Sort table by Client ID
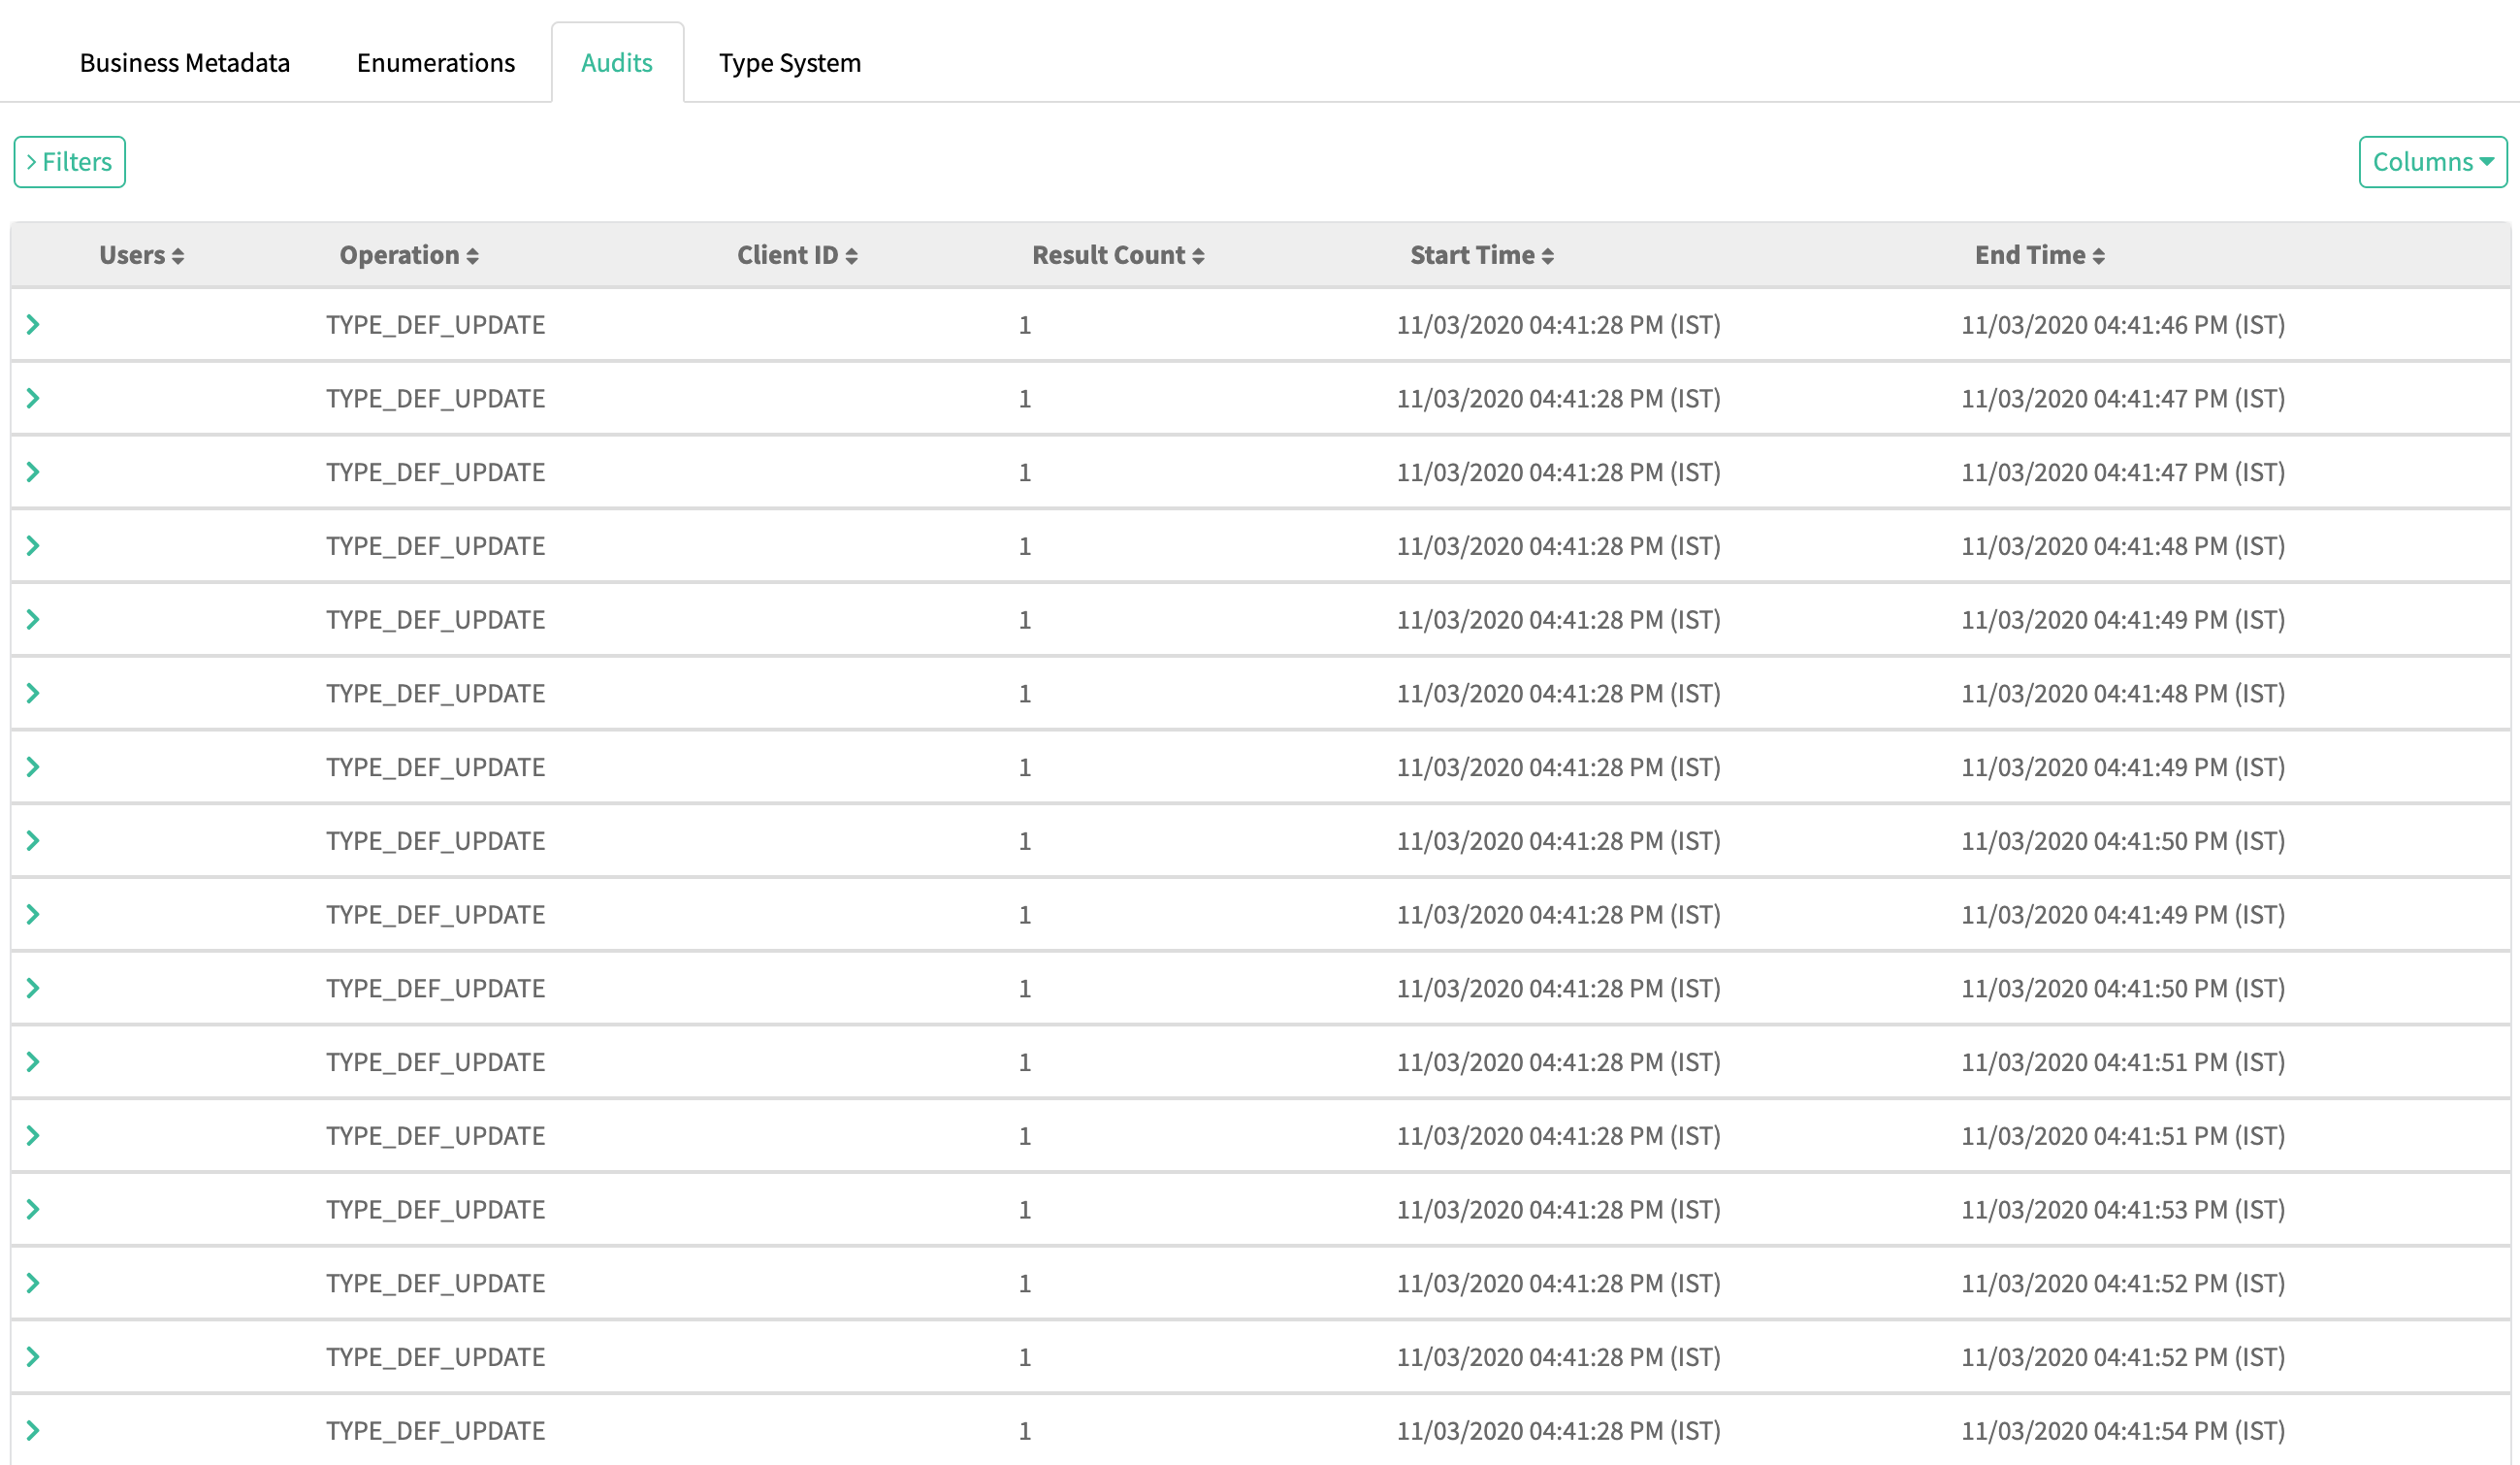The height and width of the screenshot is (1465, 2520). pos(851,256)
